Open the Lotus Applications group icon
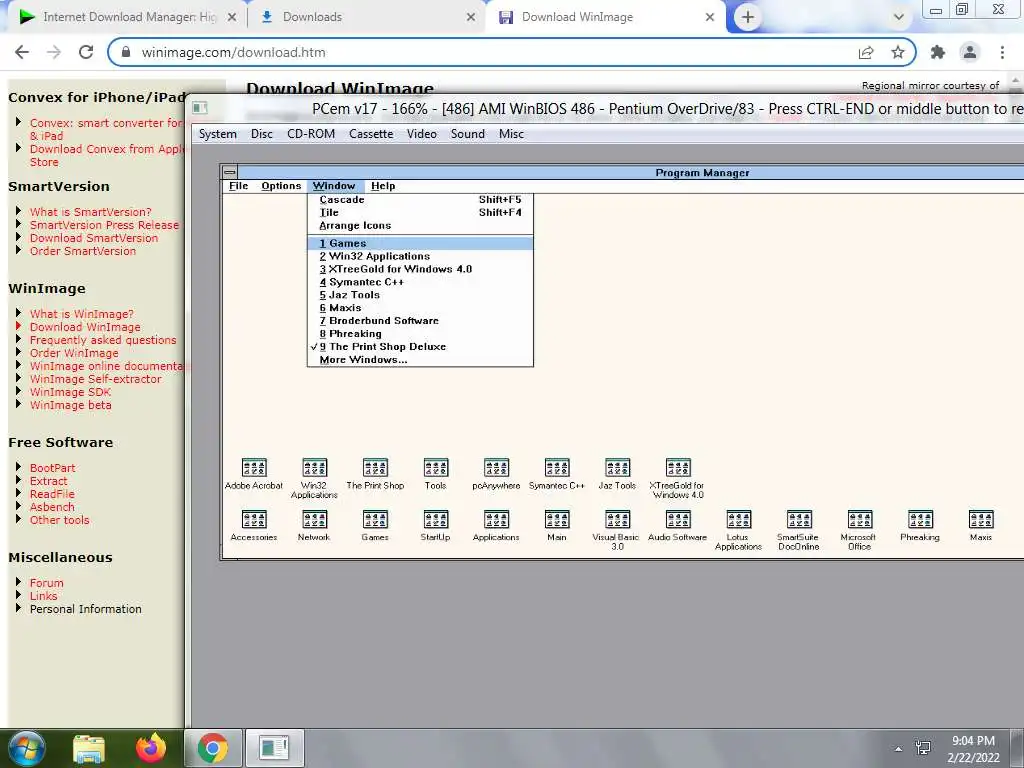This screenshot has height=768, width=1024. click(x=739, y=519)
